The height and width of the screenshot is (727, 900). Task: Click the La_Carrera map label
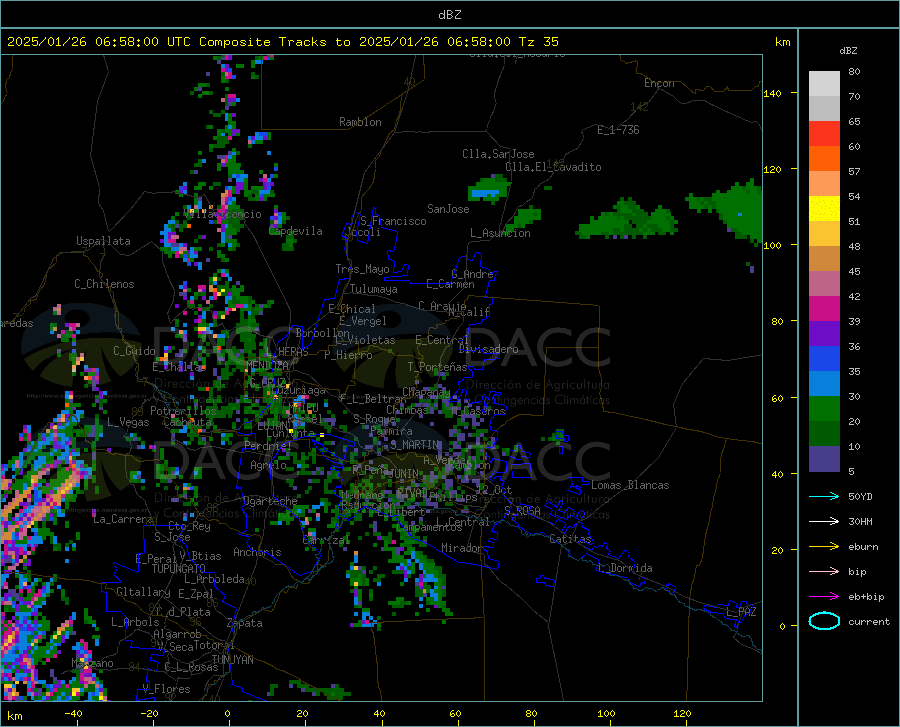pos(123,519)
